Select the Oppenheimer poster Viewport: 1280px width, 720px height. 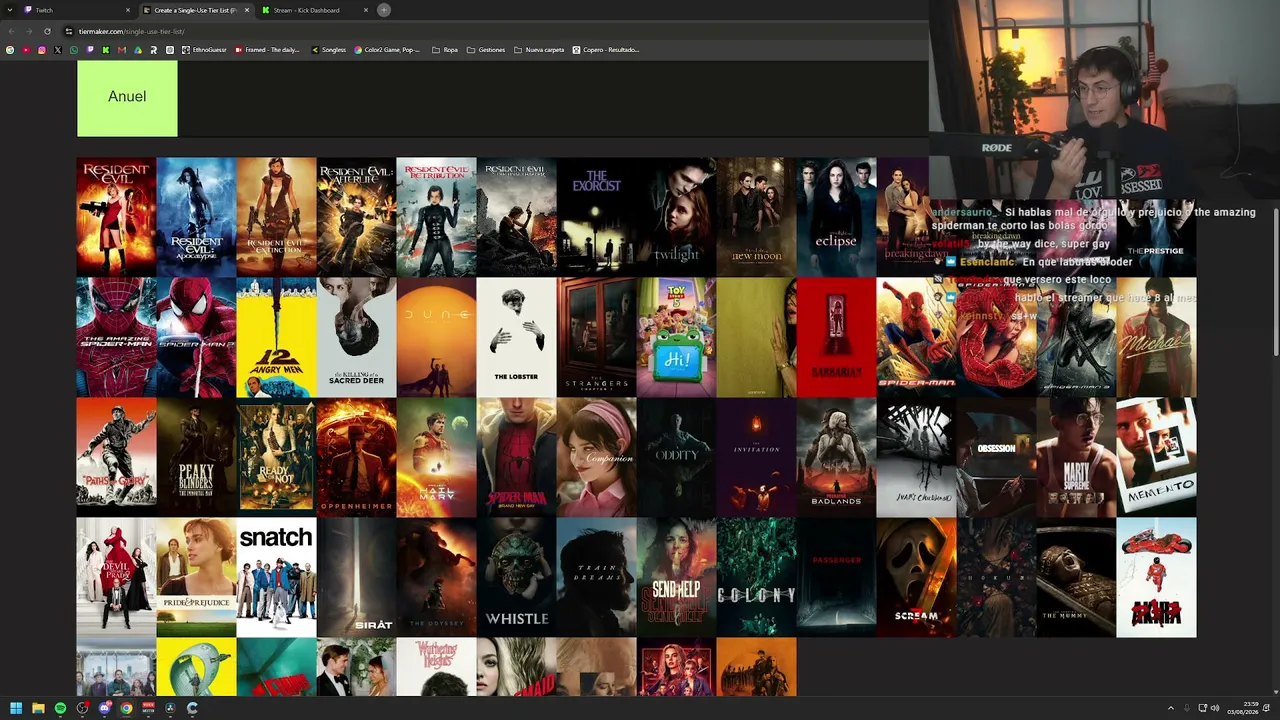click(356, 457)
